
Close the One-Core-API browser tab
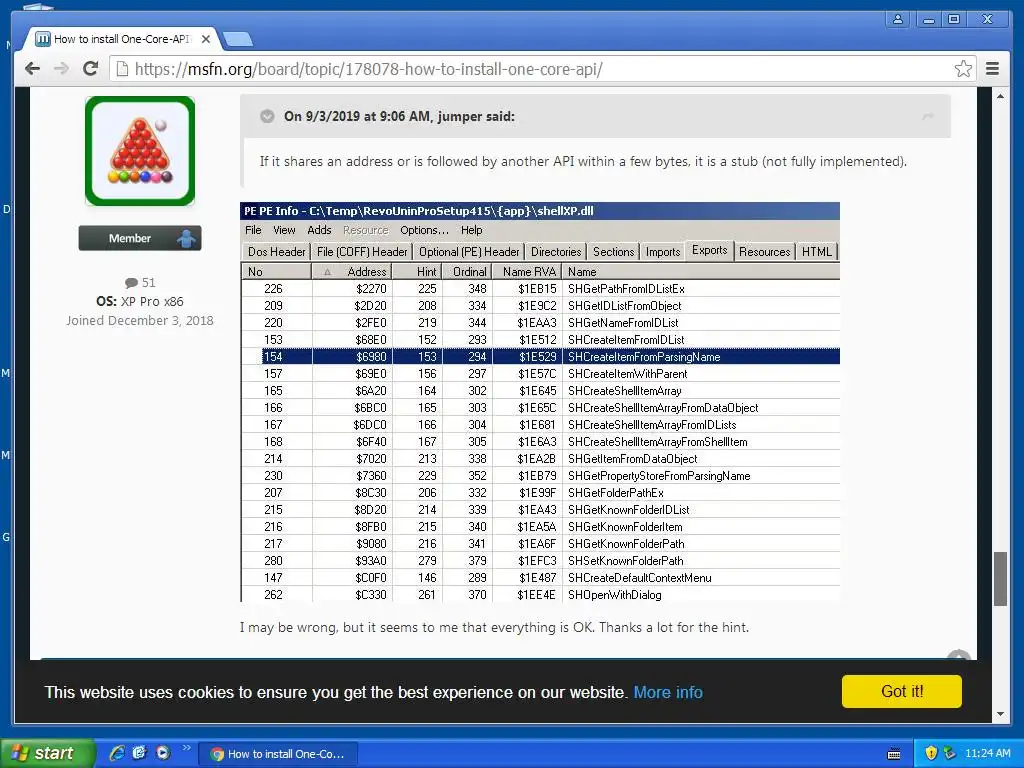tap(206, 39)
